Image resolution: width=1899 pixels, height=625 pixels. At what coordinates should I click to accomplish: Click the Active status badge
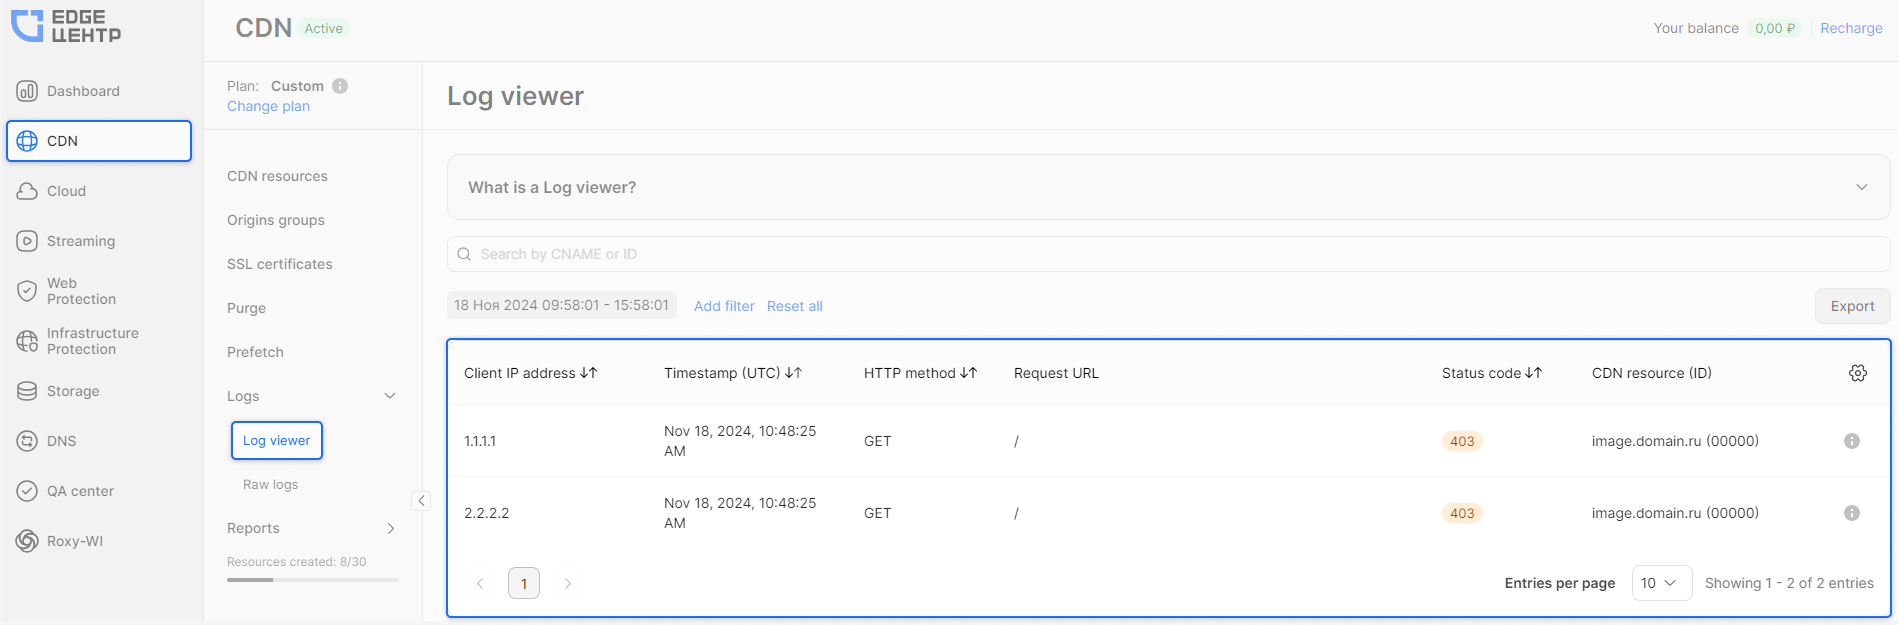[x=324, y=28]
